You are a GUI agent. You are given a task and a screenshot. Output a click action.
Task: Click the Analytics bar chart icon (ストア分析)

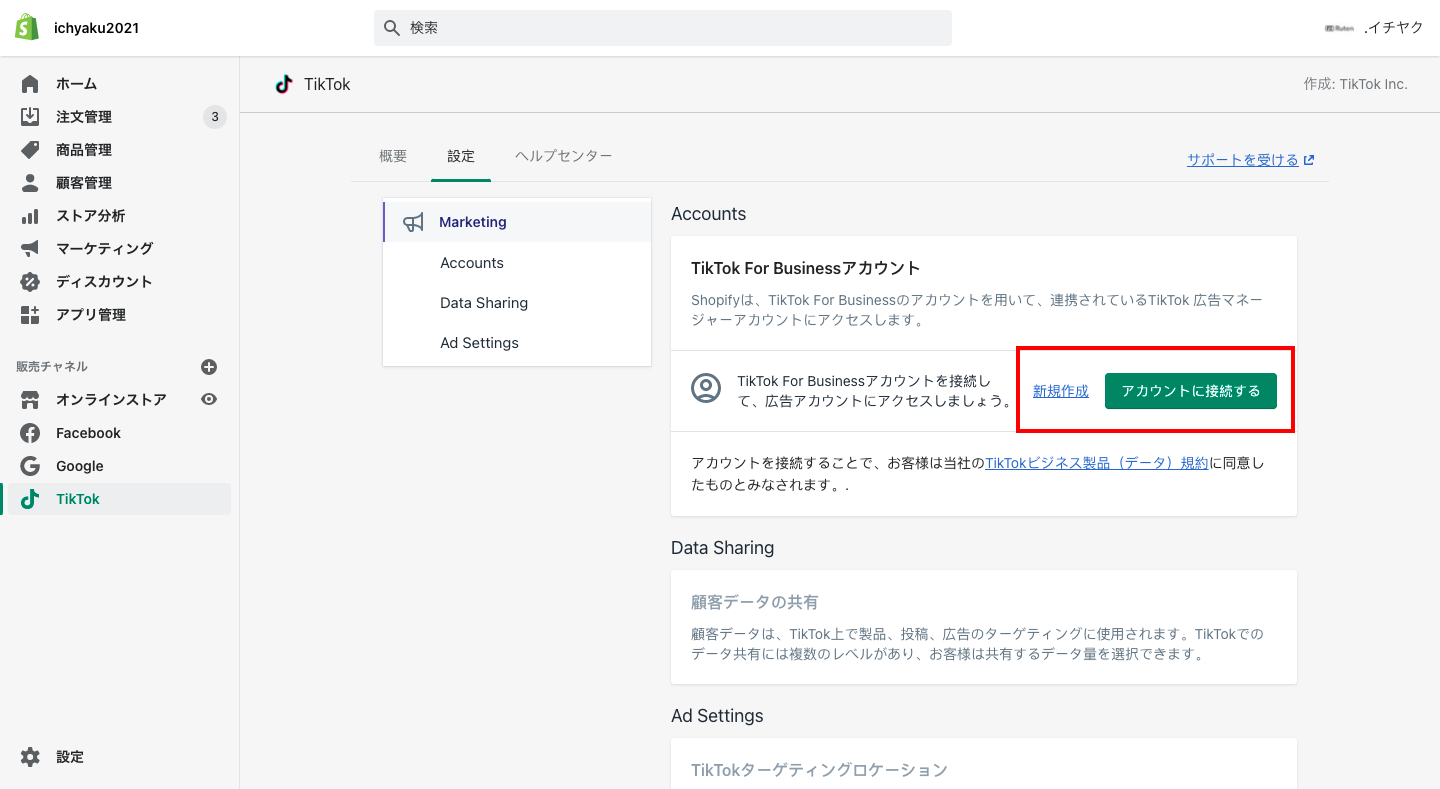pos(30,216)
